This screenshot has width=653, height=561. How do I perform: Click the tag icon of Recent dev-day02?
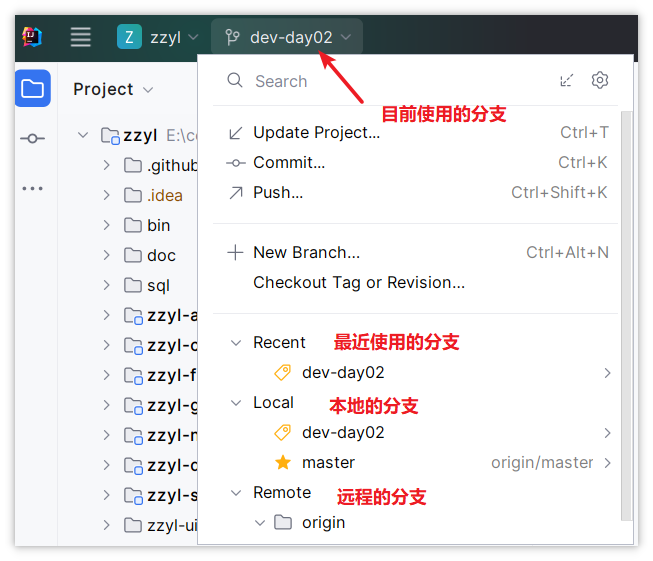coord(283,372)
